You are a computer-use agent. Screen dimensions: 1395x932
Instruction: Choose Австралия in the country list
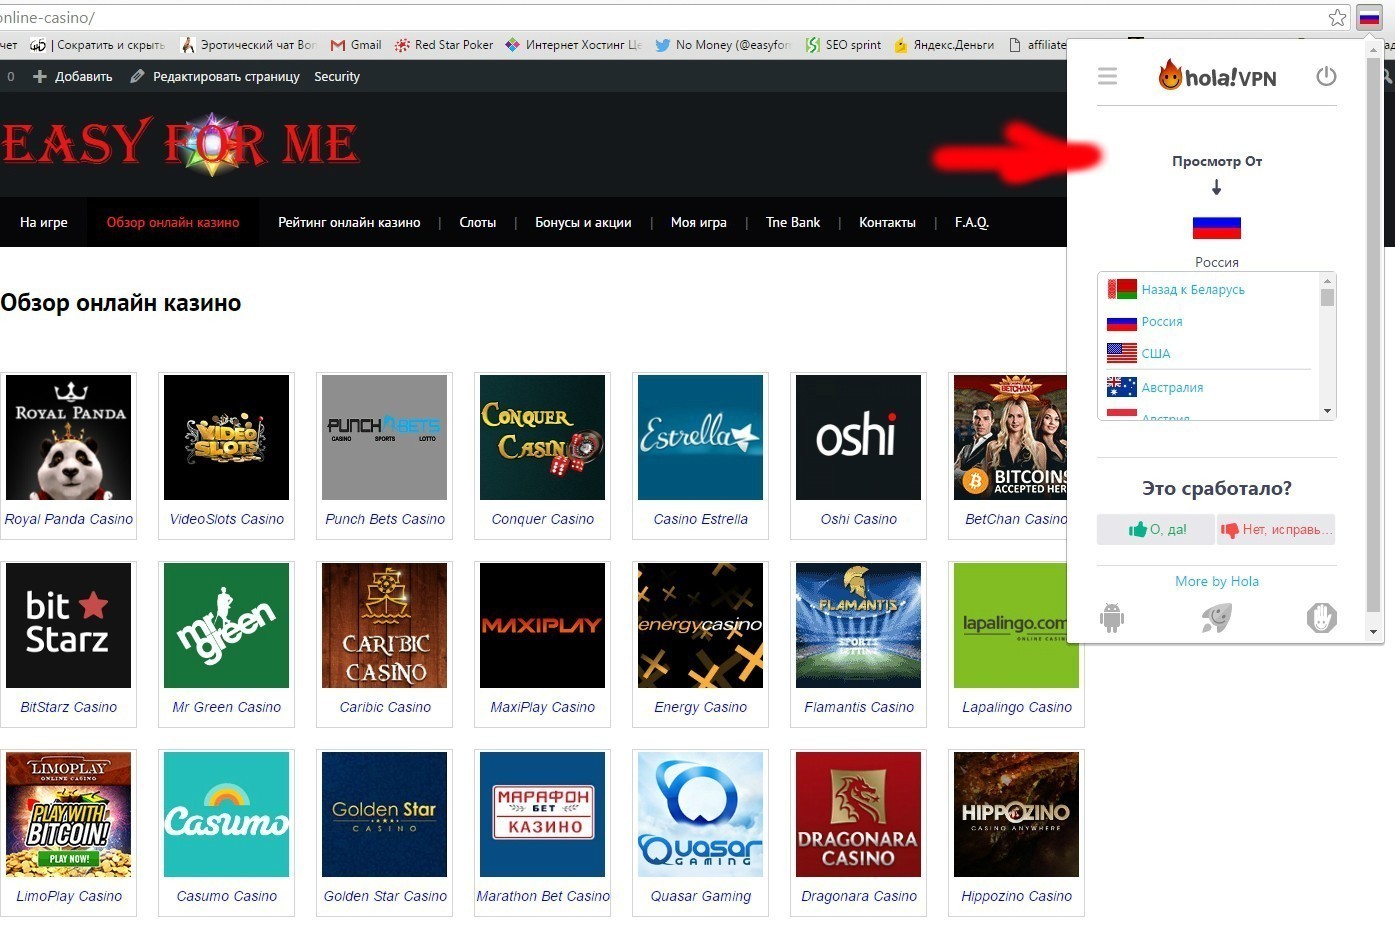click(x=1172, y=387)
